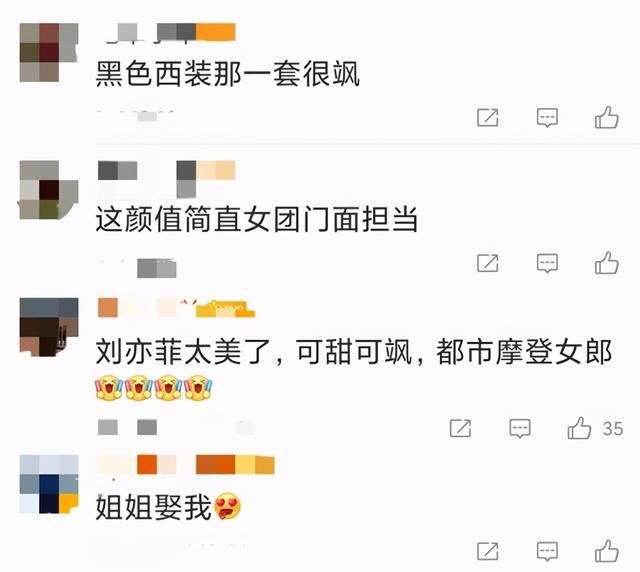Open avatar of the 刘亦菲太美了 commenter
Image resolution: width=640 pixels, height=572 pixels.
point(49,327)
